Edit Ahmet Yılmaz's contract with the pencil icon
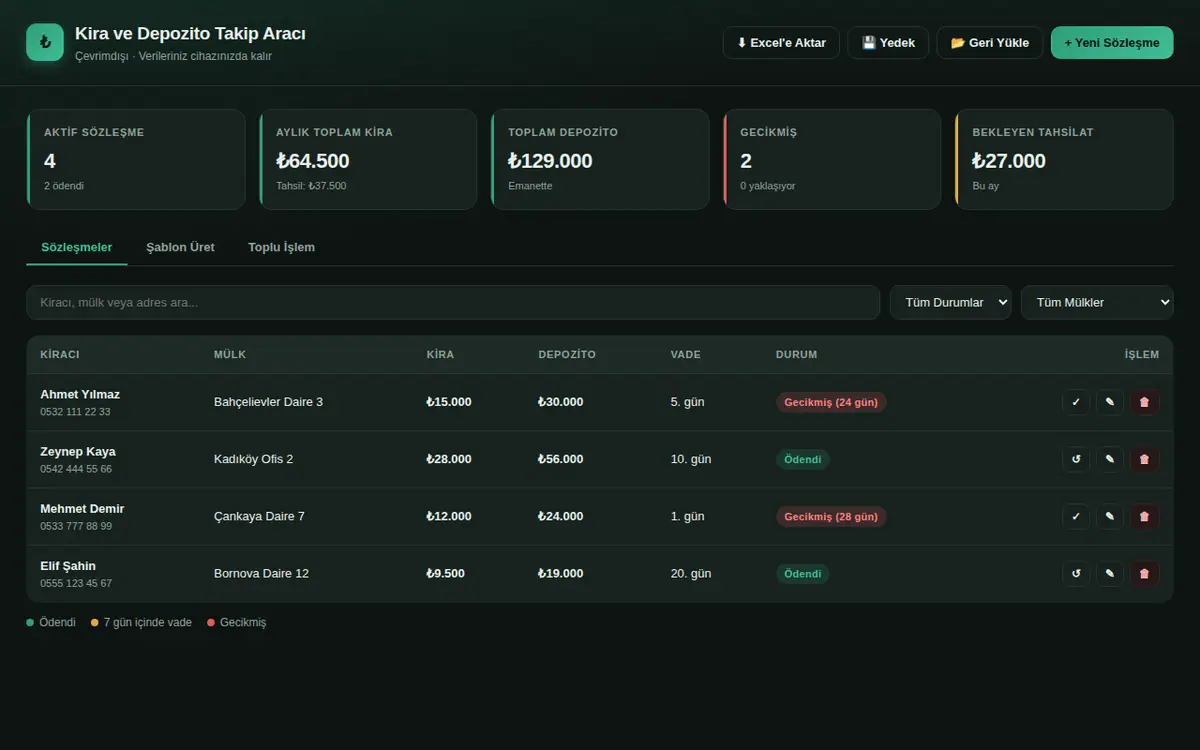 [x=1110, y=402]
